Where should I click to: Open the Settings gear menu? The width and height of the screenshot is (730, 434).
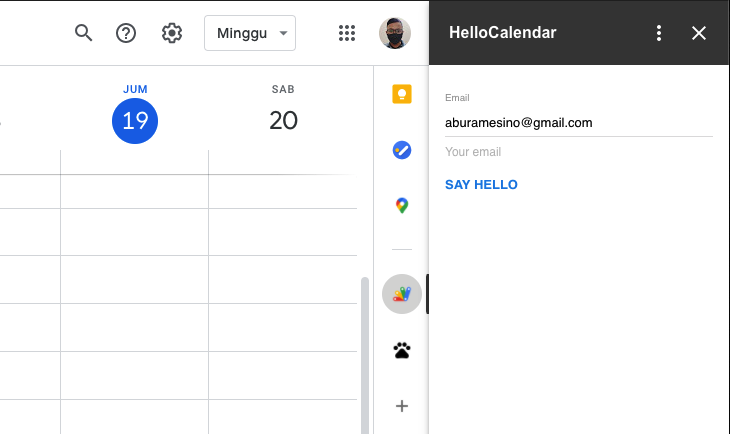click(x=172, y=33)
